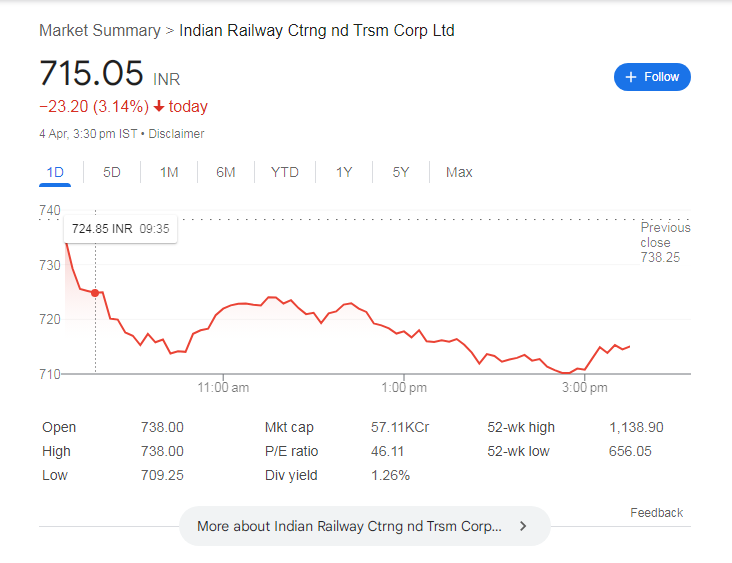Screen dimensions: 732x563
Task: Switch to the 1M chart tab
Action: [169, 172]
